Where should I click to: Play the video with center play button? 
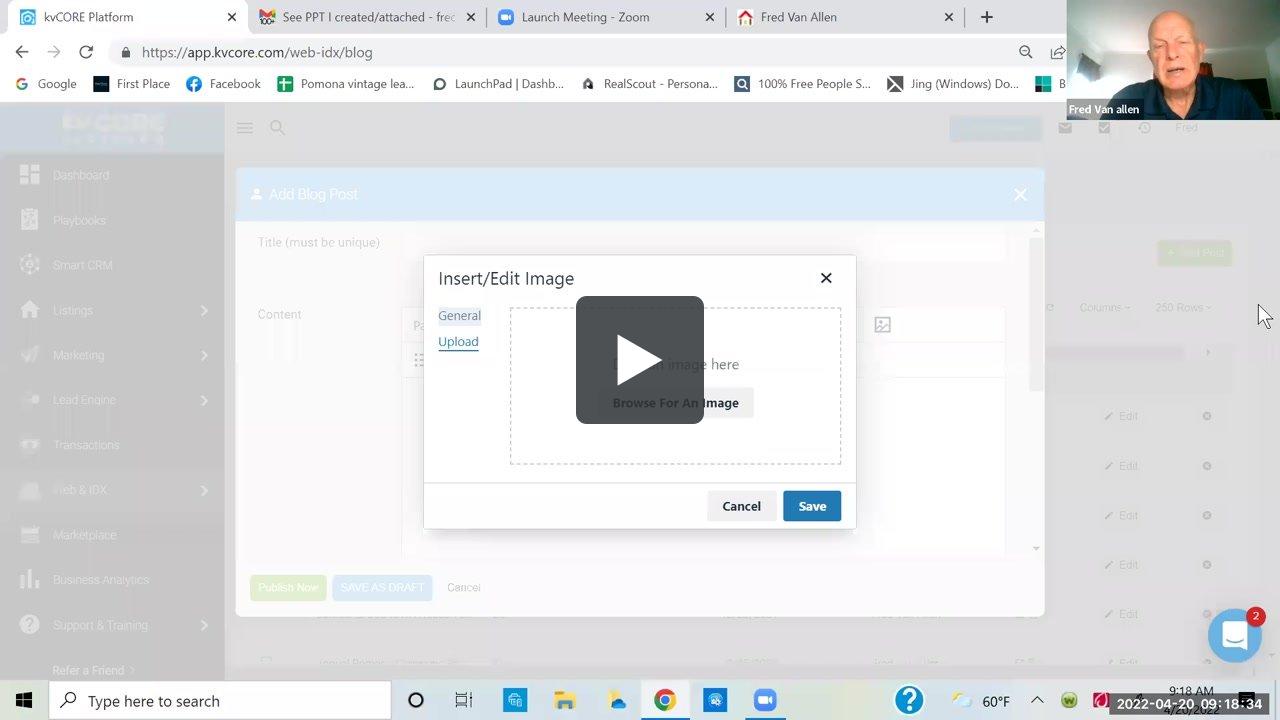coord(639,360)
